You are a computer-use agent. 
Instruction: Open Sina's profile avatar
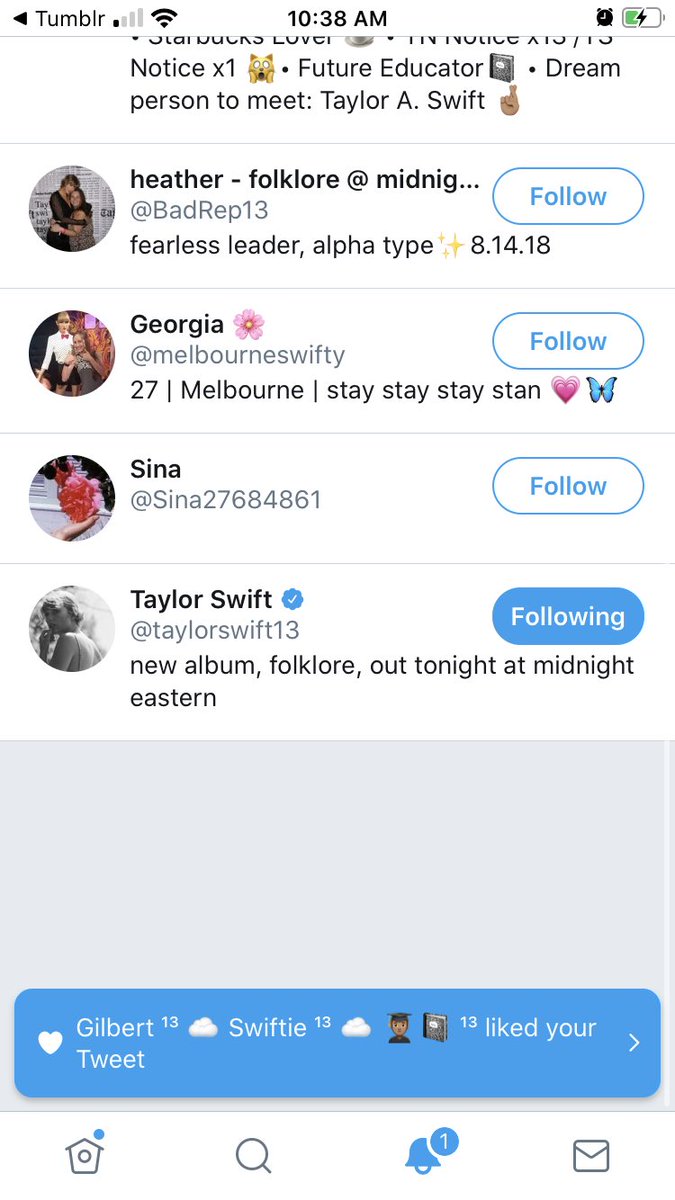pyautogui.click(x=72, y=498)
